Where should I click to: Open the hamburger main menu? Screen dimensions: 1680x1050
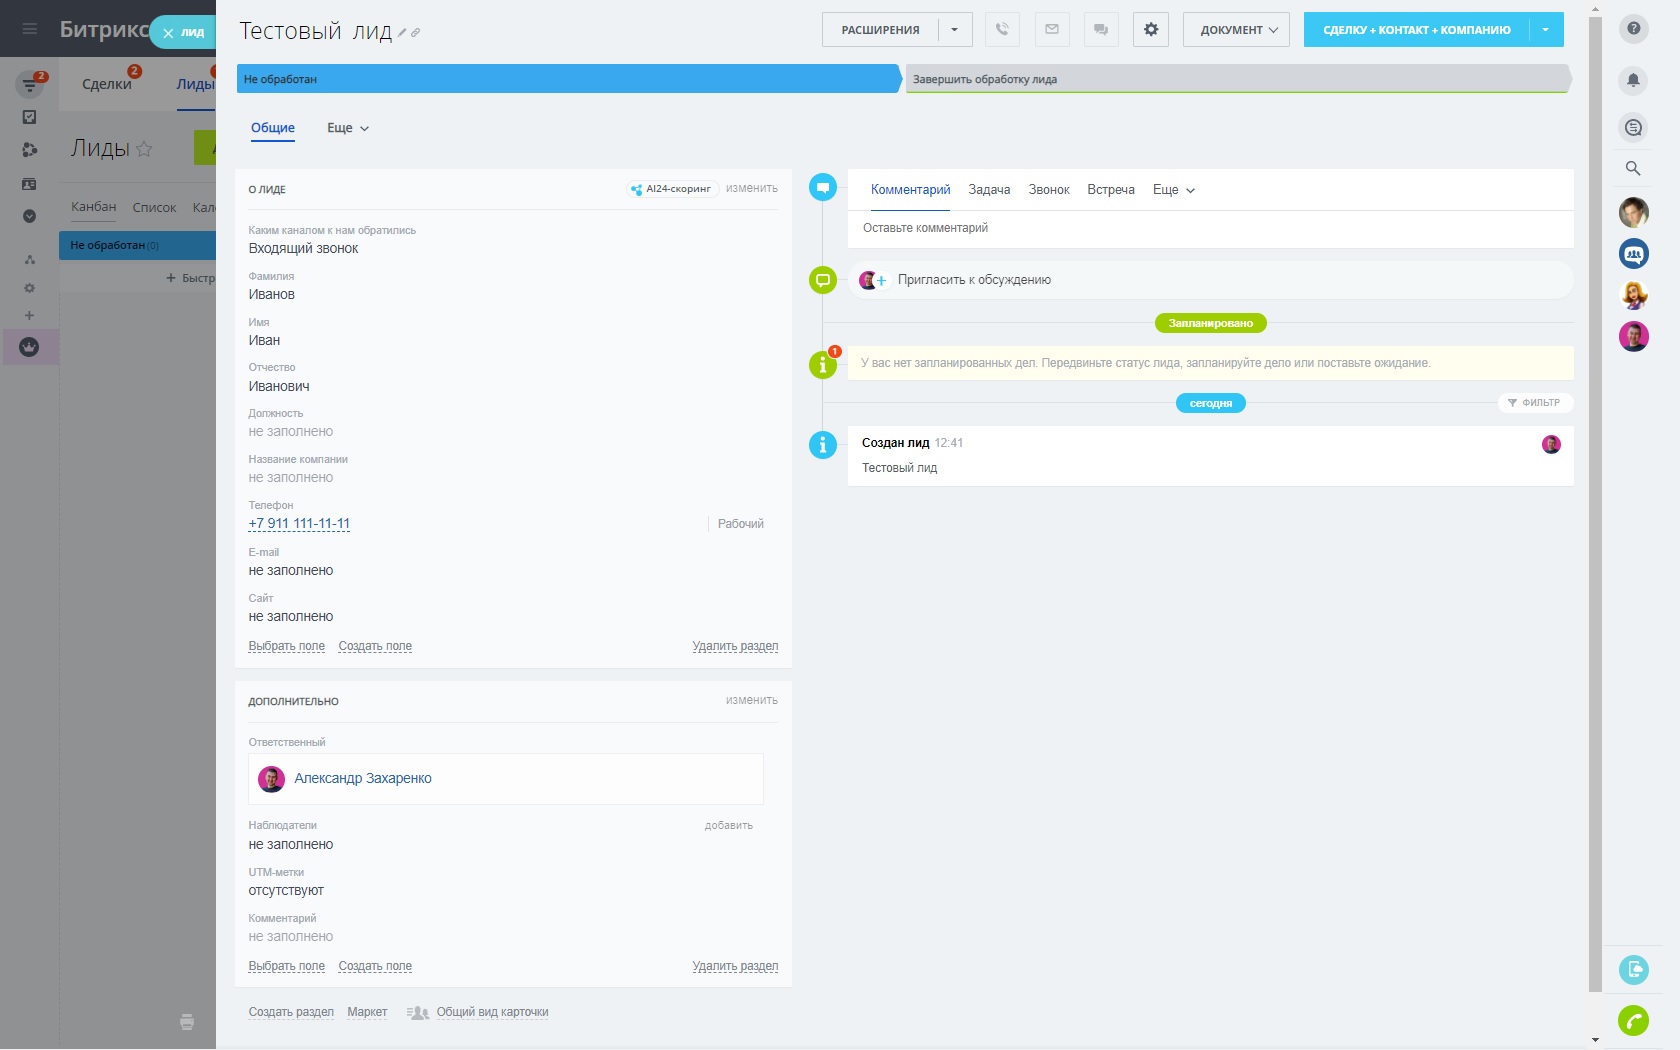pyautogui.click(x=30, y=29)
